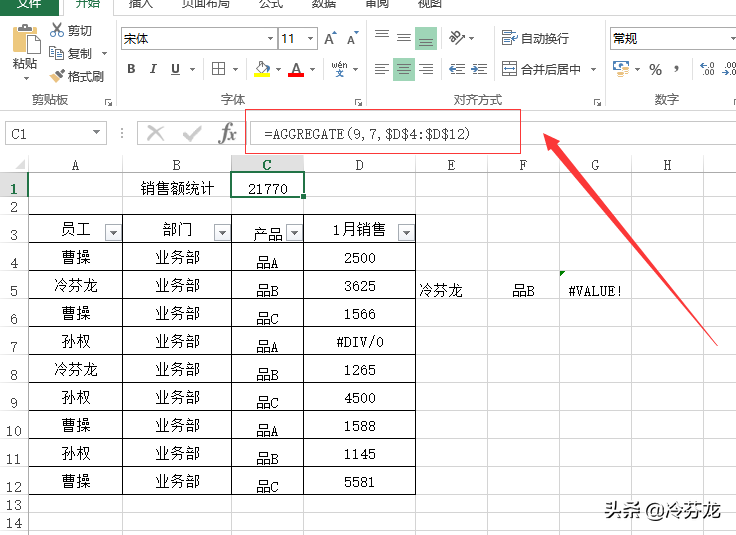Click Merge and Center (合并后居中) button
736x535 pixels.
point(541,69)
